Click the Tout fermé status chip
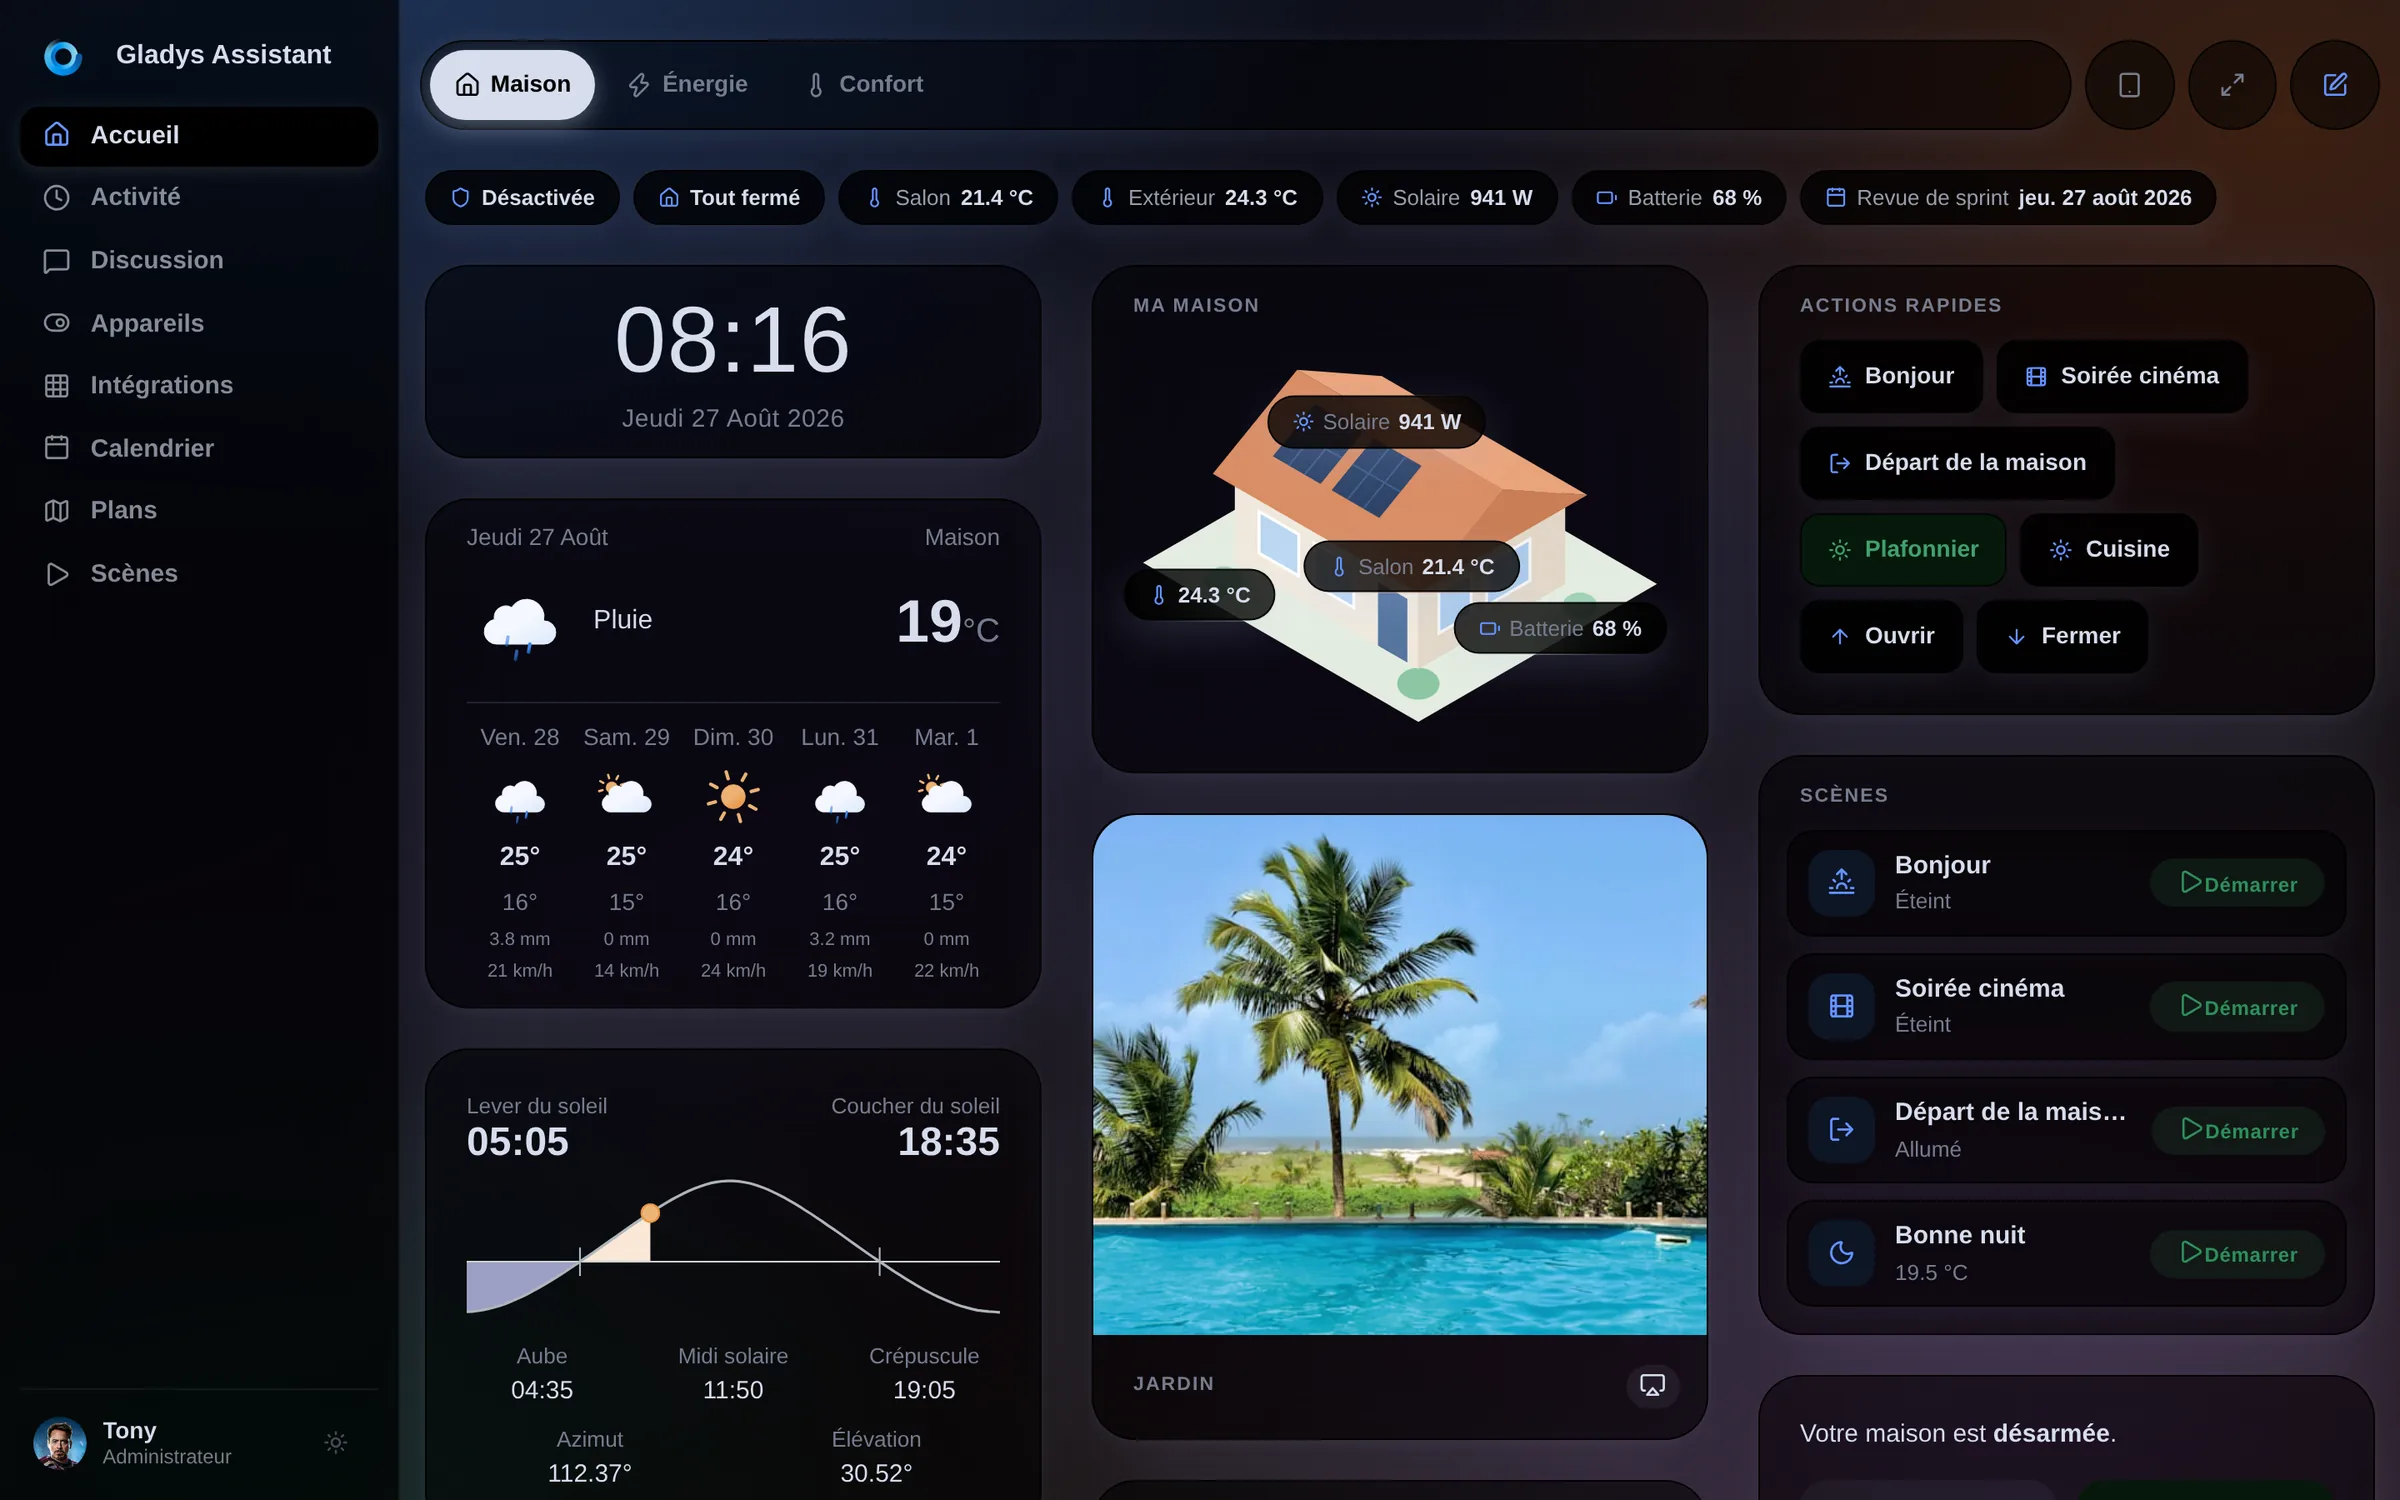This screenshot has width=2400, height=1500. [729, 198]
